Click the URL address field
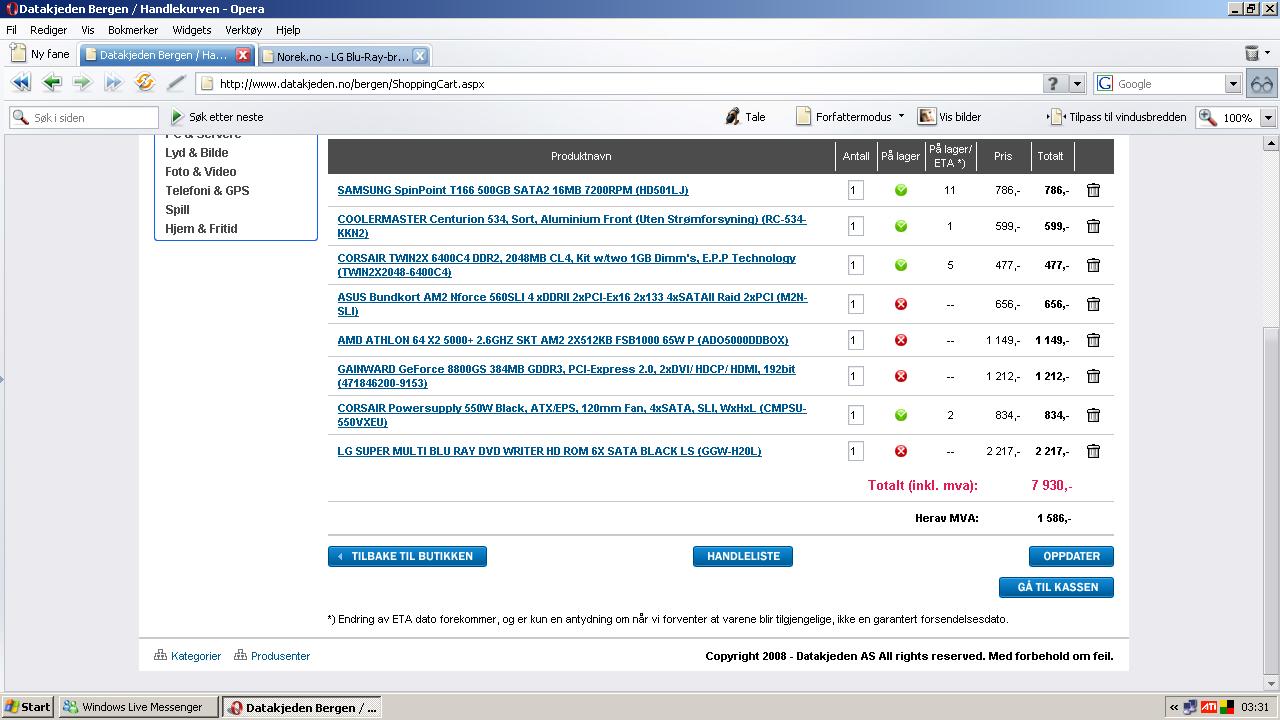 pyautogui.click(x=620, y=84)
